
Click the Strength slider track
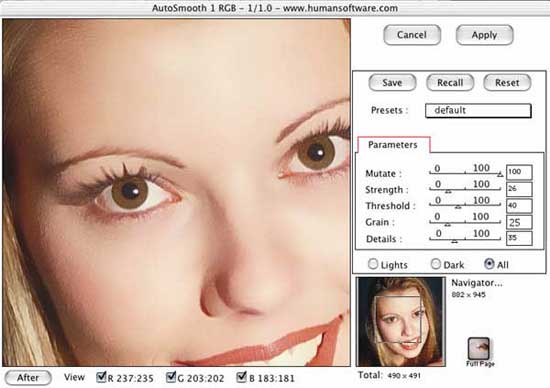pos(465,189)
